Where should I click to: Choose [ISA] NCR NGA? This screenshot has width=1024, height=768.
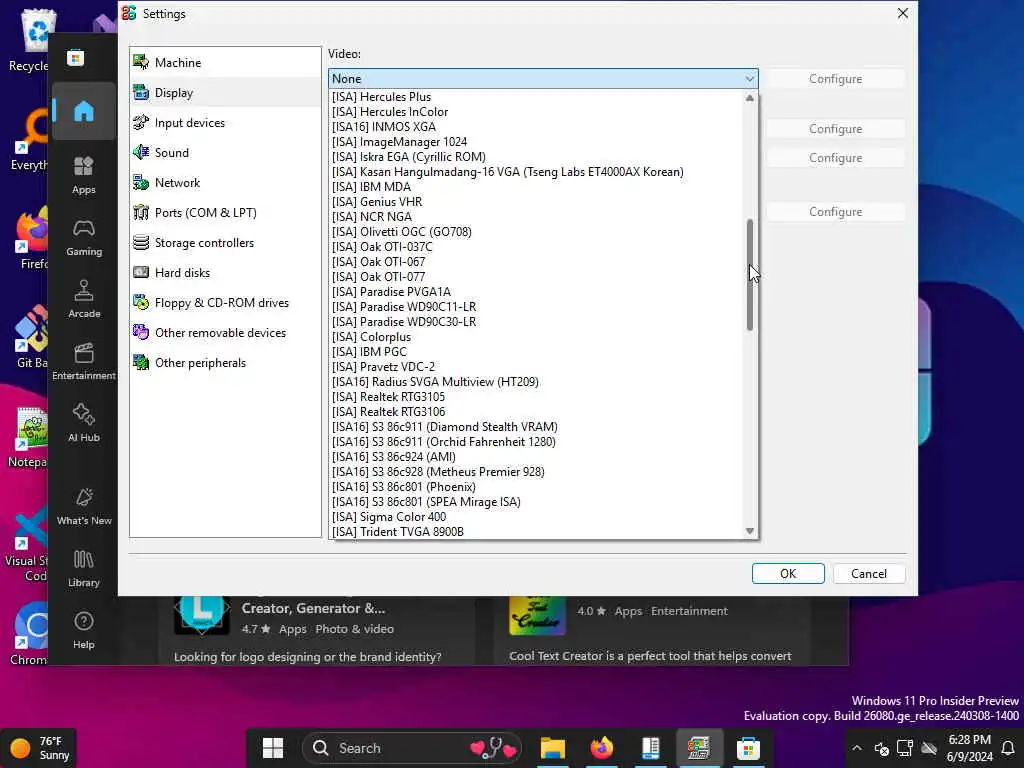pyautogui.click(x=536, y=217)
